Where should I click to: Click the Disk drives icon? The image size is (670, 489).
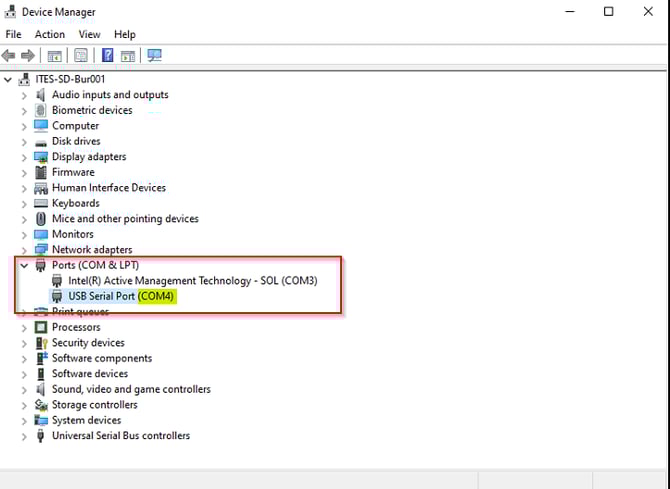coord(41,142)
